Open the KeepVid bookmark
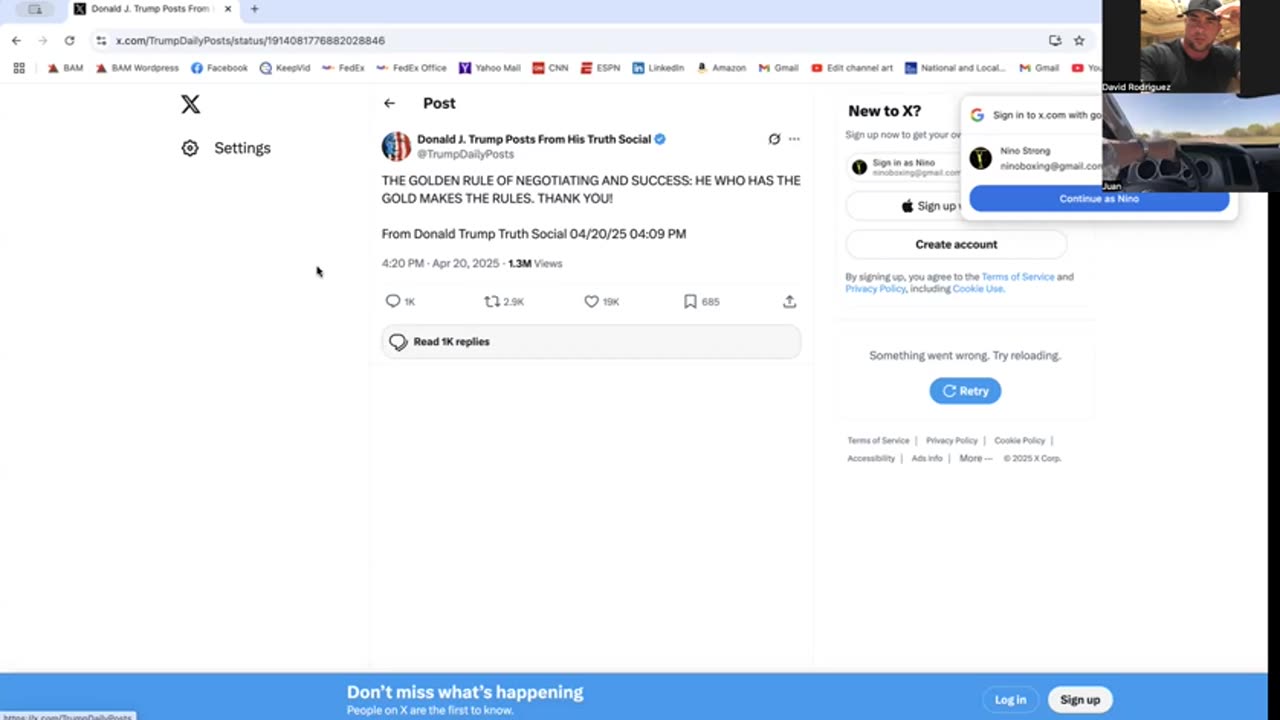The width and height of the screenshot is (1280, 720). coord(285,68)
